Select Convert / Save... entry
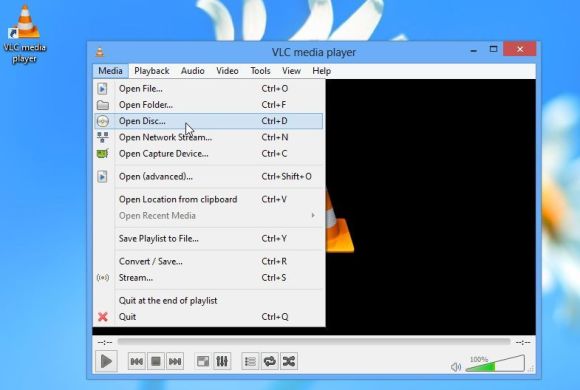The image size is (580, 390). (209, 261)
